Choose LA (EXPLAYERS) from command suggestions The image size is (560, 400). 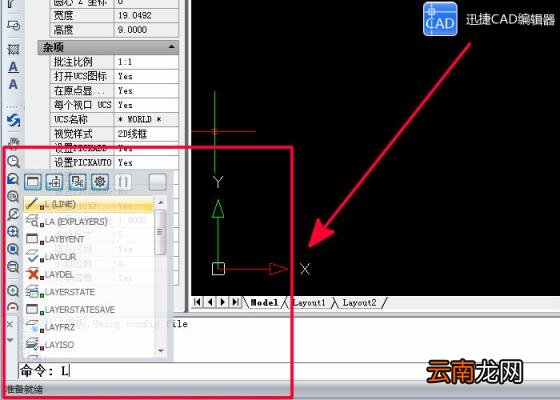click(88, 221)
